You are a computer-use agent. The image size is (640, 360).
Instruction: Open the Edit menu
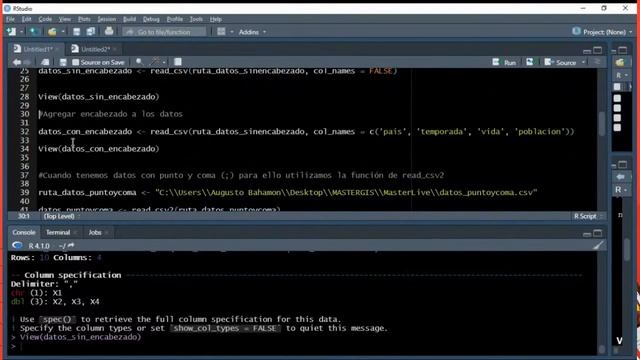27,19
